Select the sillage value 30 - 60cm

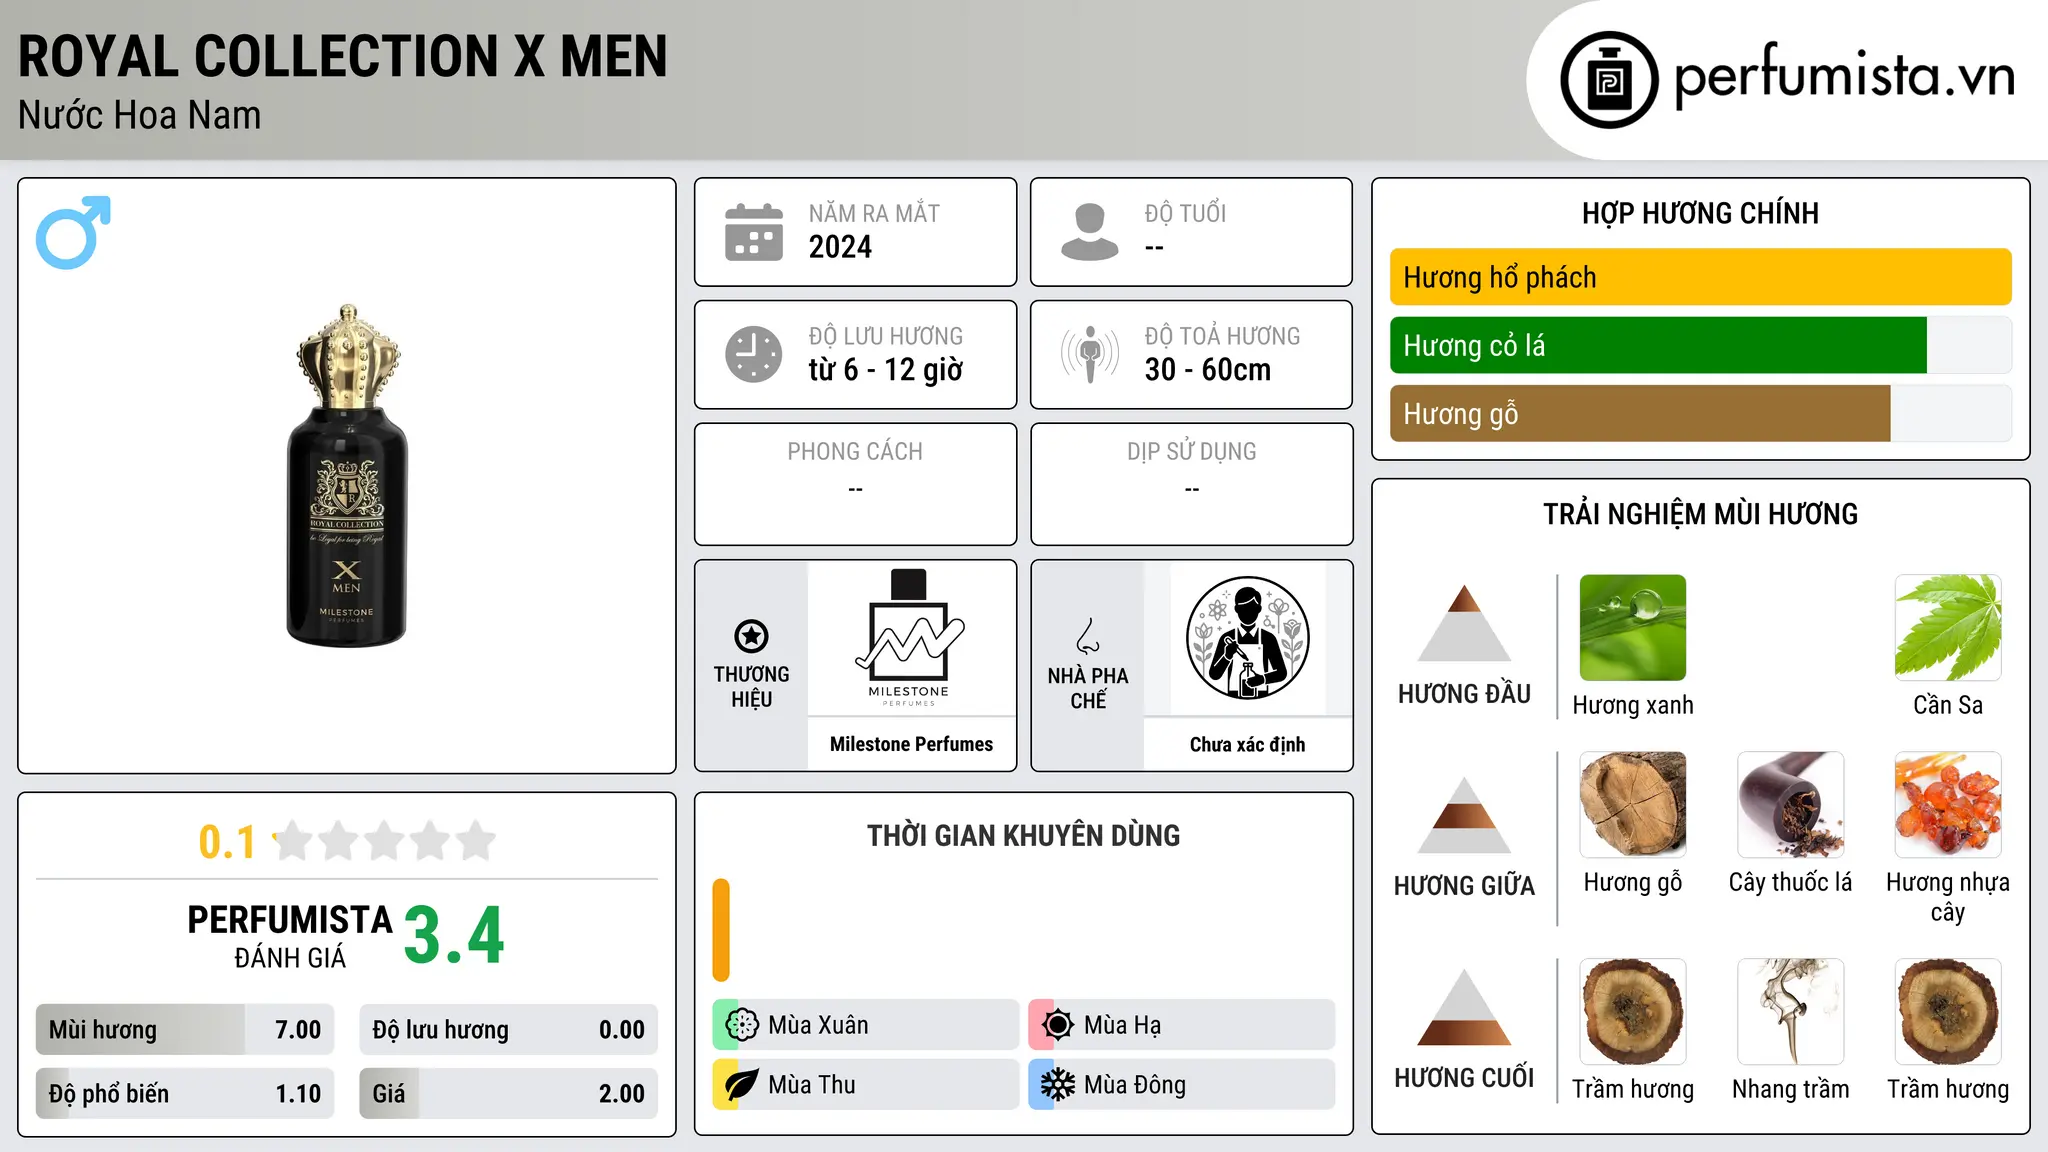click(1208, 370)
